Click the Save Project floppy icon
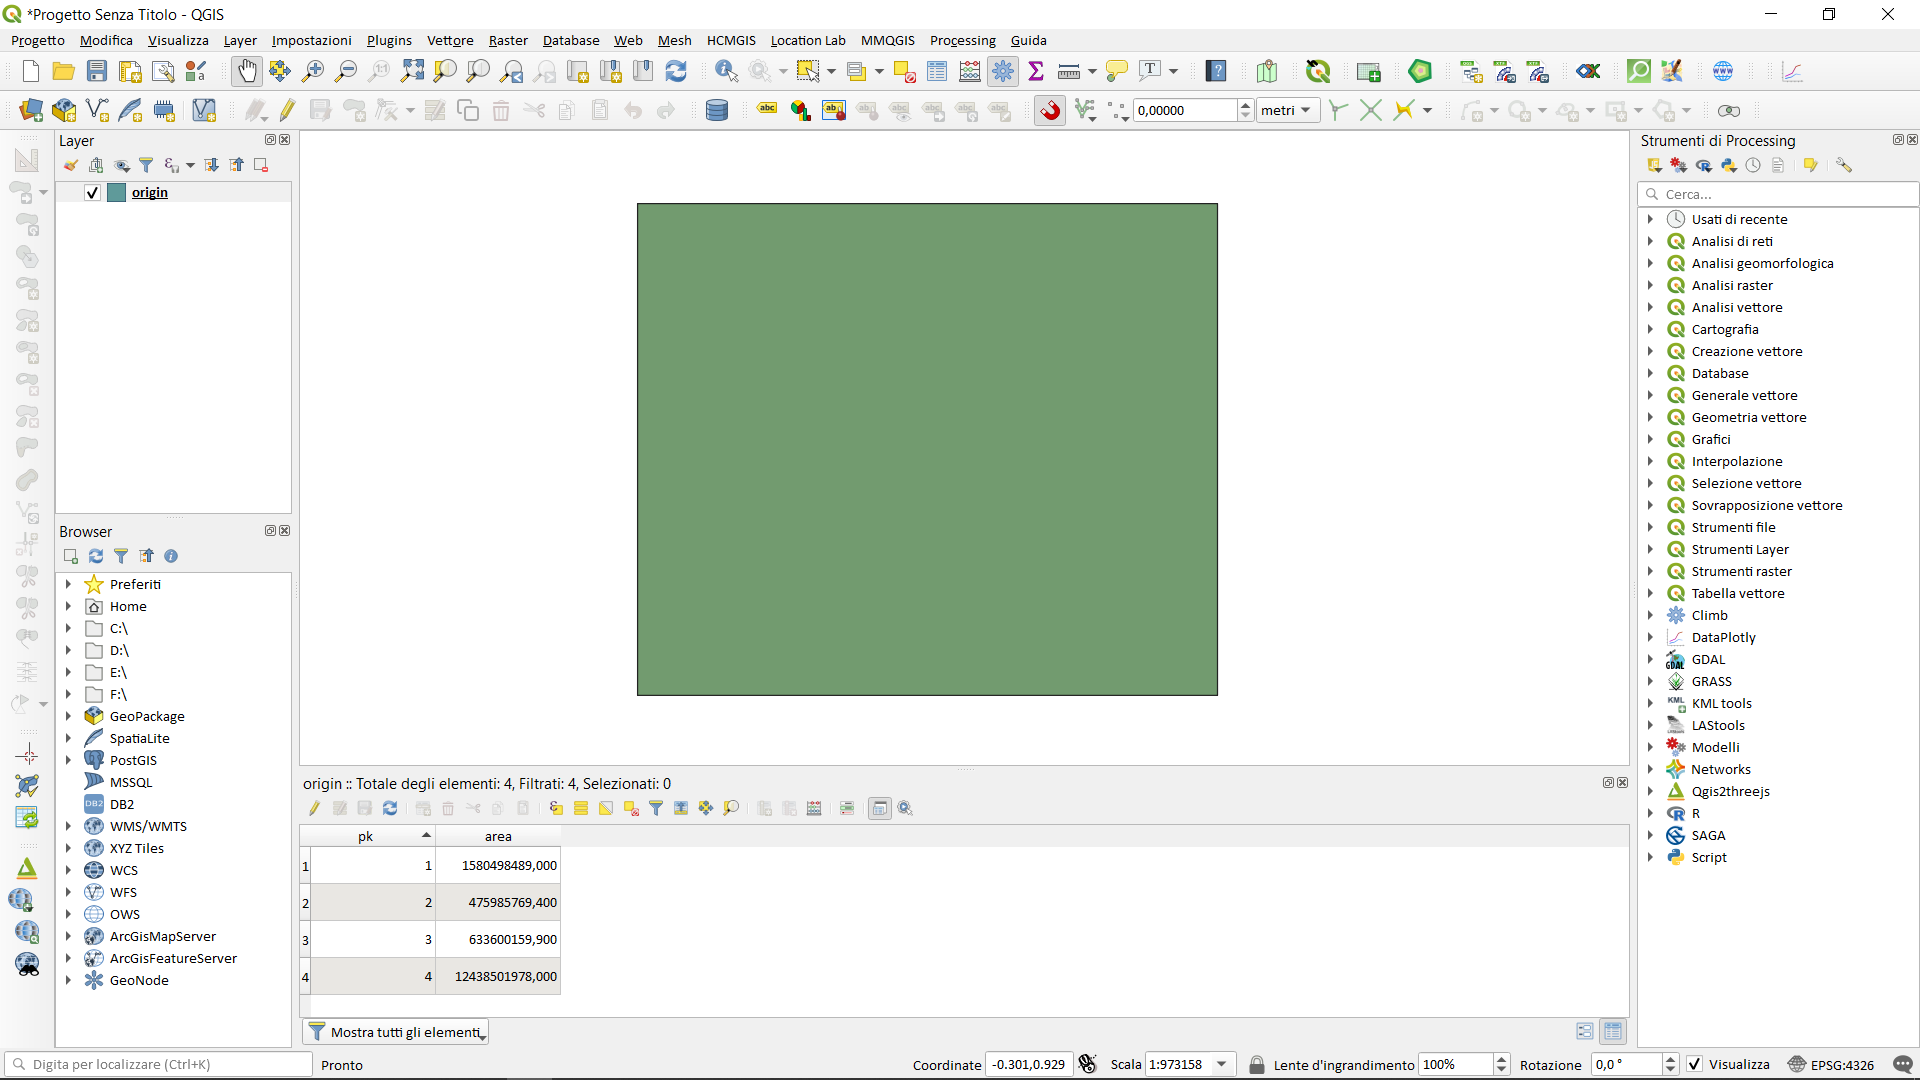The height and width of the screenshot is (1080, 1920). (97, 71)
